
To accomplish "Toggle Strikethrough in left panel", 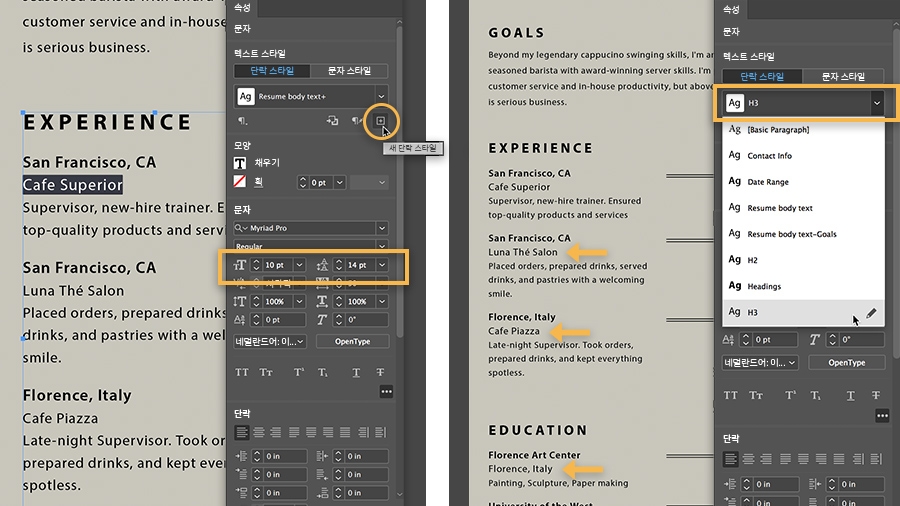I will click(x=380, y=372).
